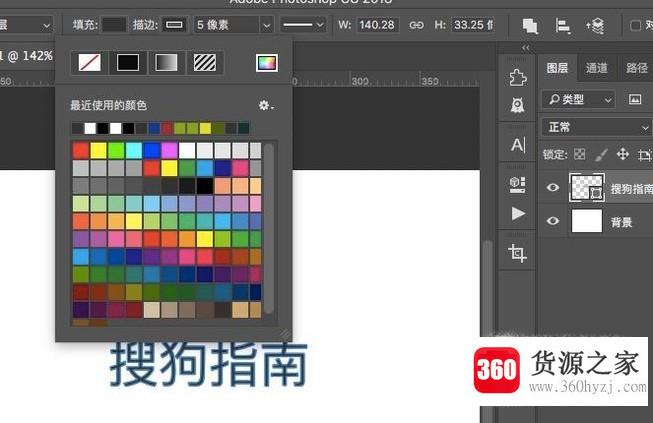Open the swatches gear settings menu

click(266, 105)
